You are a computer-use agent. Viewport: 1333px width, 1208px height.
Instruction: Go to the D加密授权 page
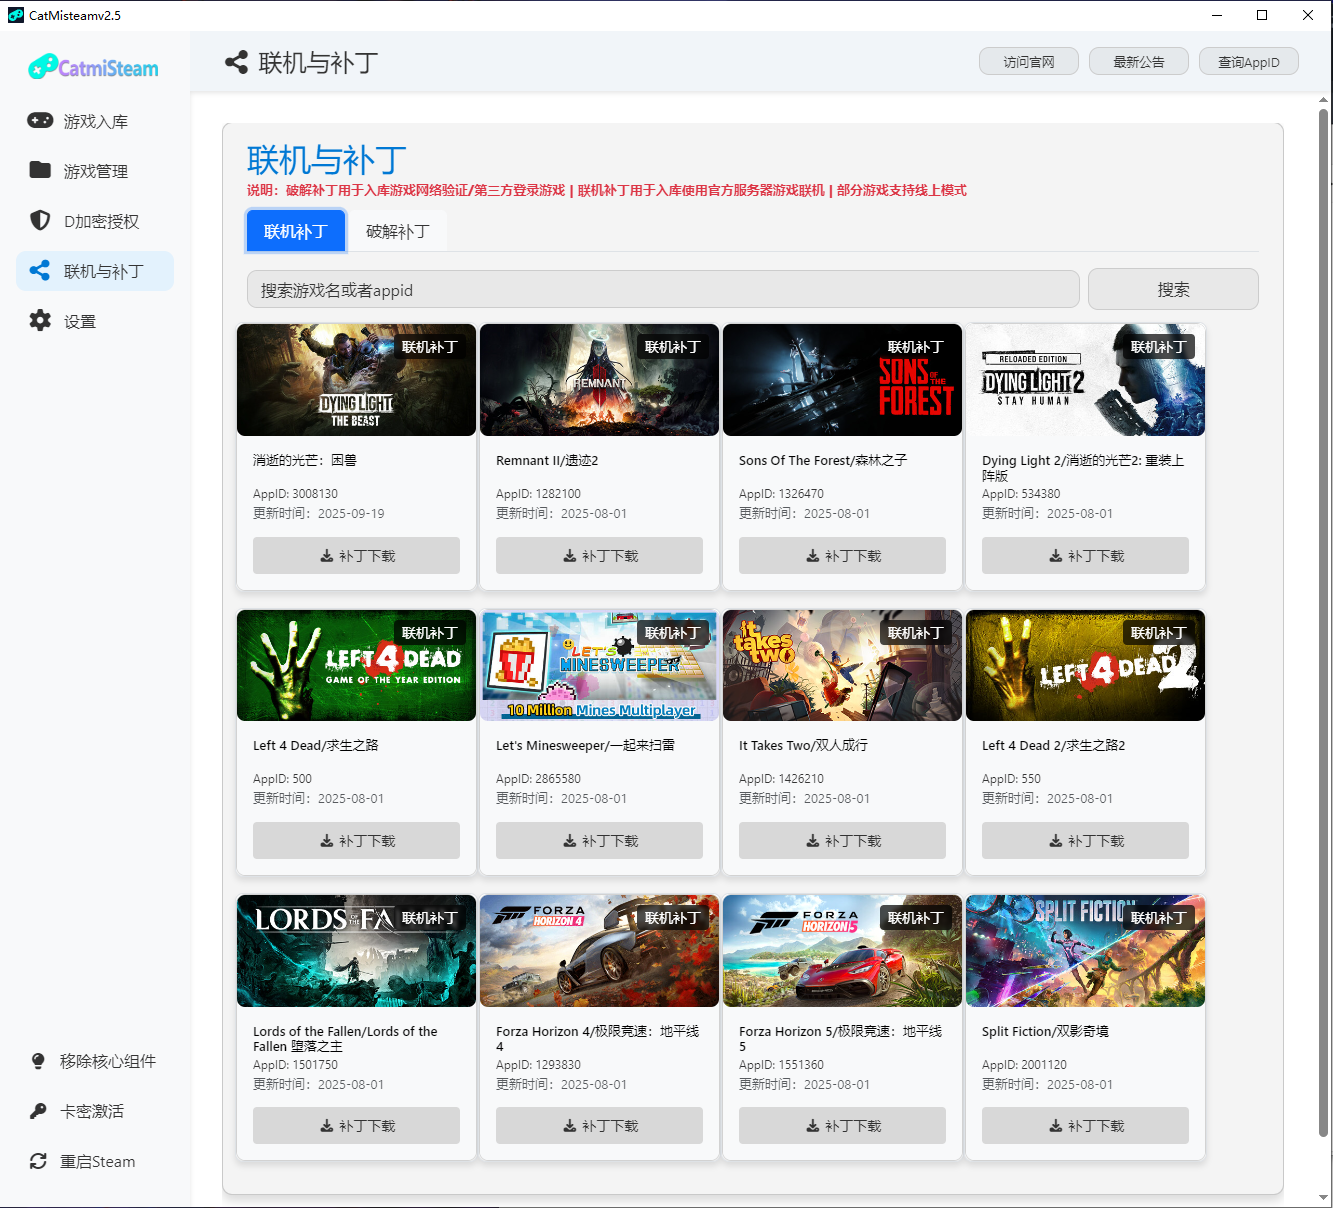point(95,221)
